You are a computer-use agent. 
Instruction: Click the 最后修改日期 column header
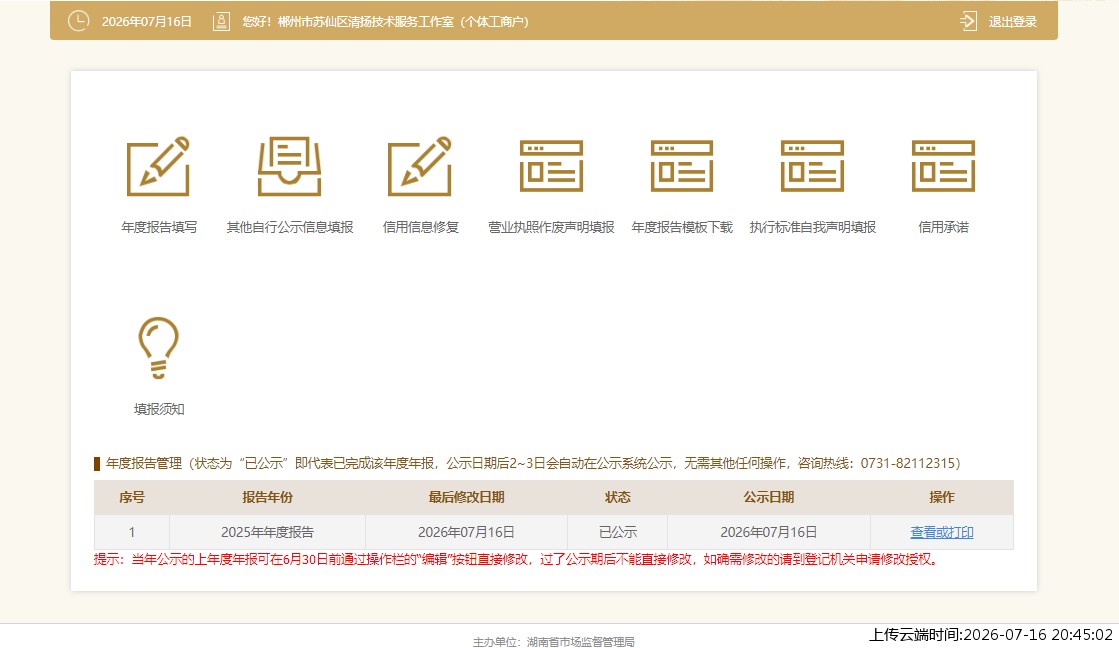click(x=466, y=497)
